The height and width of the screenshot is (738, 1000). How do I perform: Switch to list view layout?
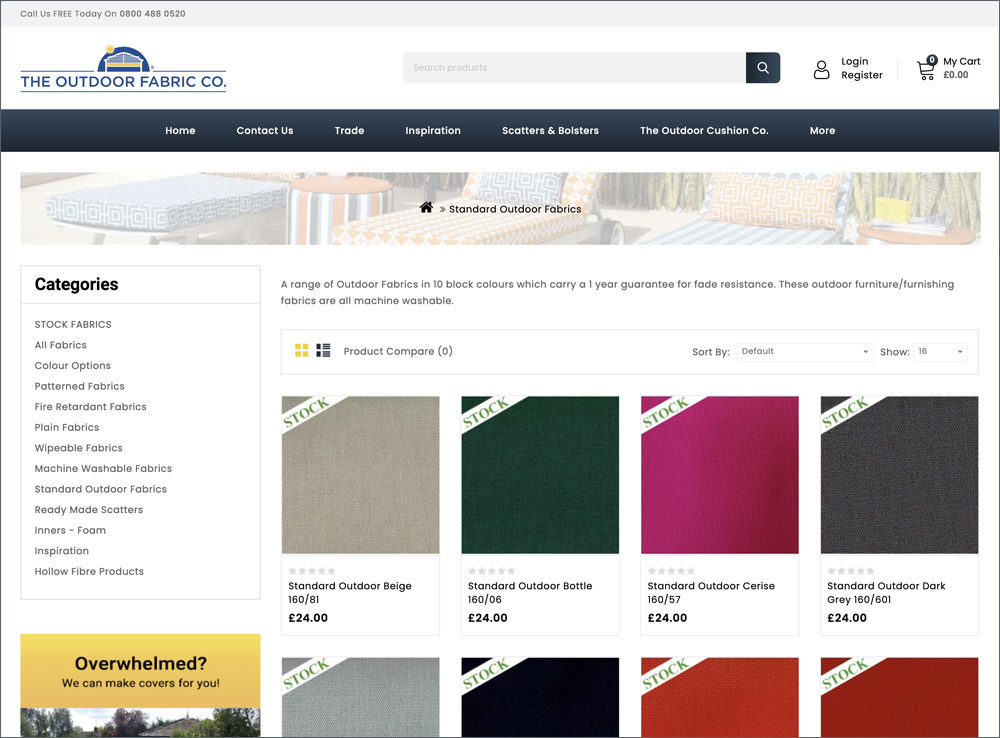pyautogui.click(x=323, y=351)
